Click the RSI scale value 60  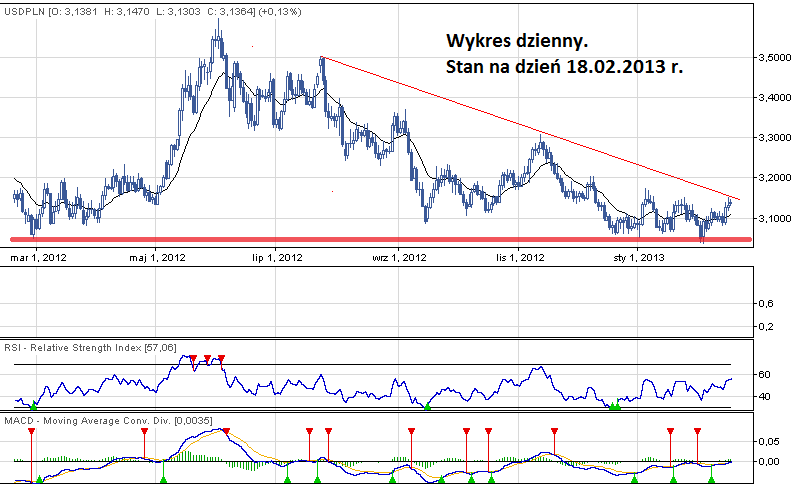tap(765, 375)
